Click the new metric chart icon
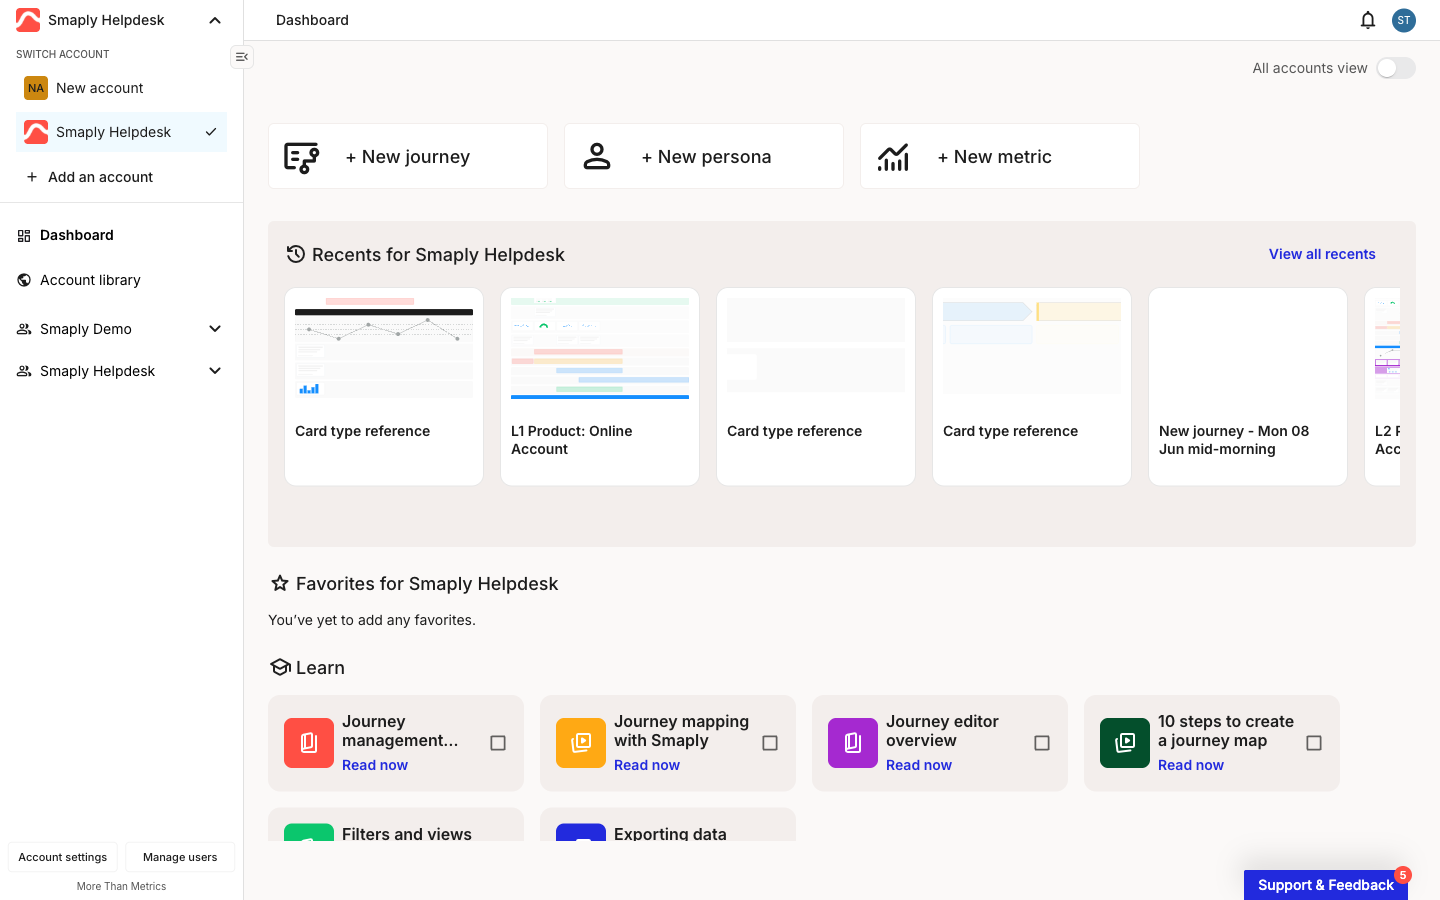The image size is (1440, 900). 893,157
